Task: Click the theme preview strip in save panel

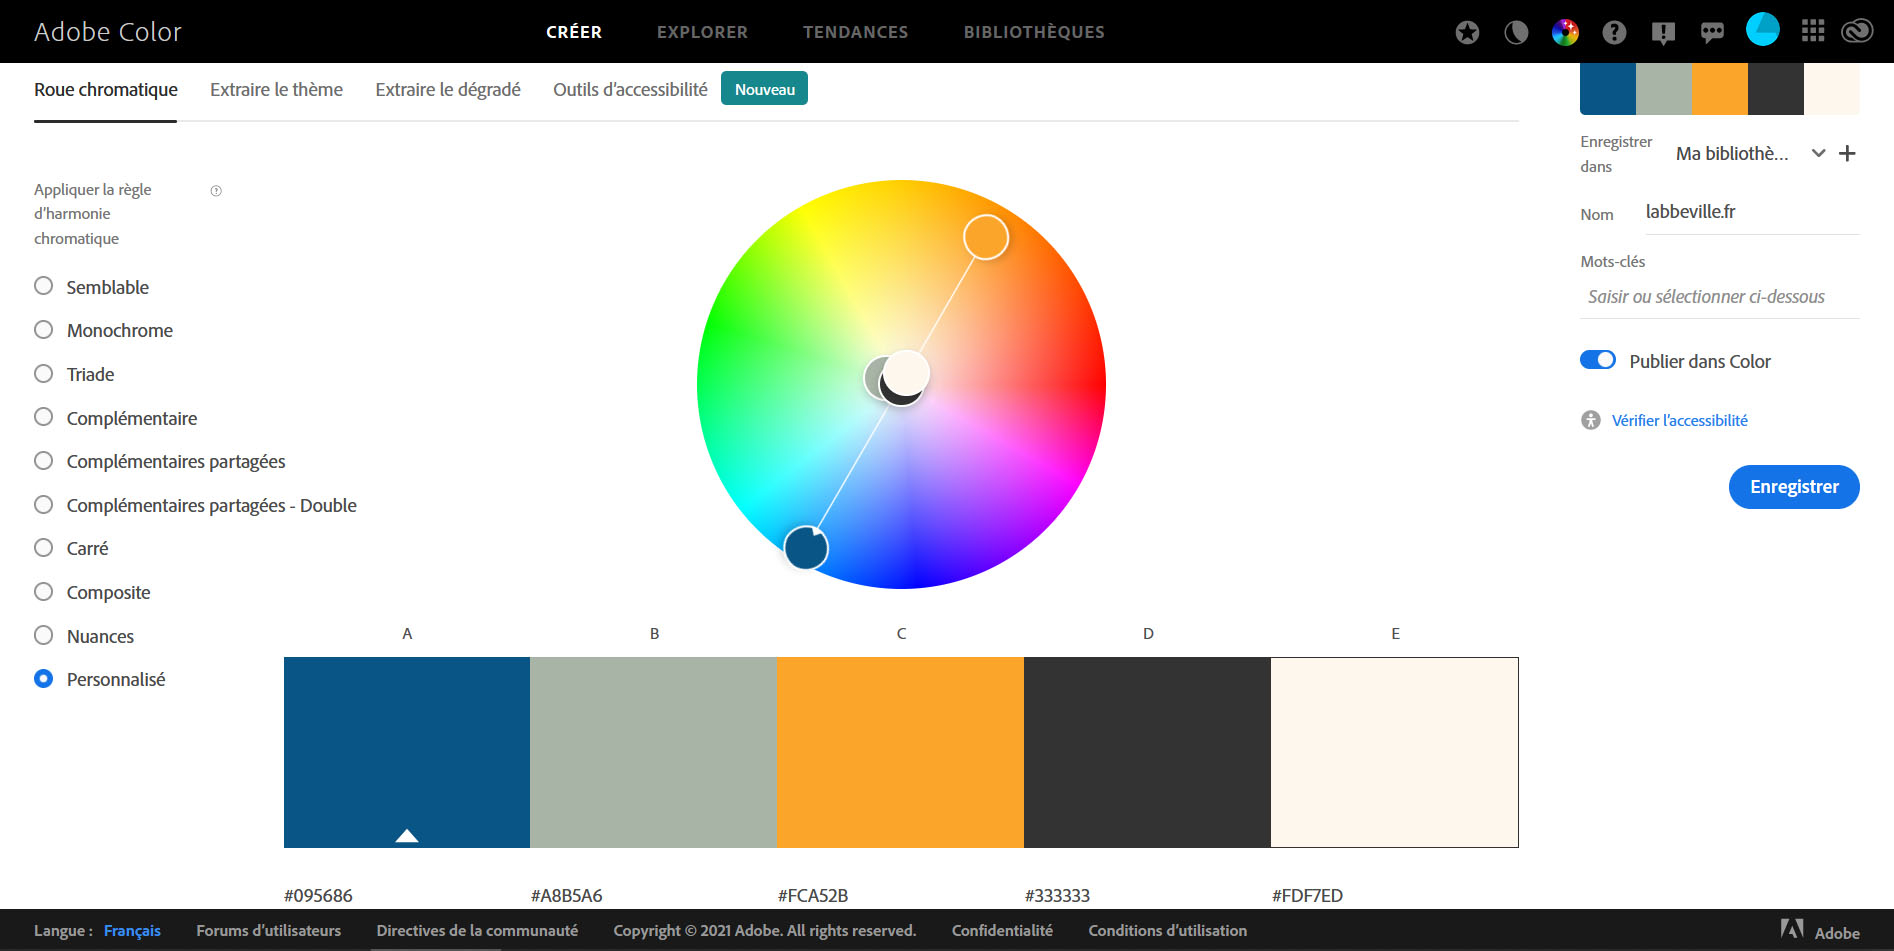Action: click(x=1720, y=89)
